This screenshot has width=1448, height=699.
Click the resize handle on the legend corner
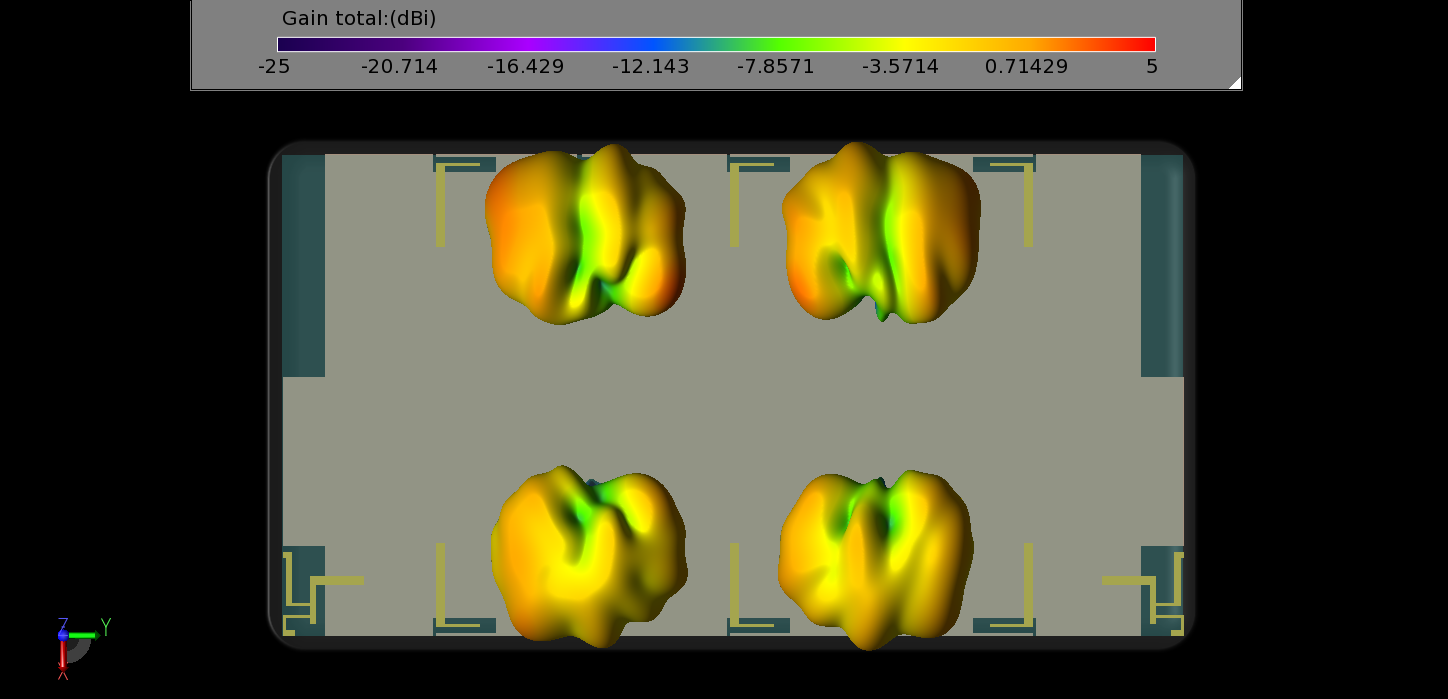(1235, 87)
